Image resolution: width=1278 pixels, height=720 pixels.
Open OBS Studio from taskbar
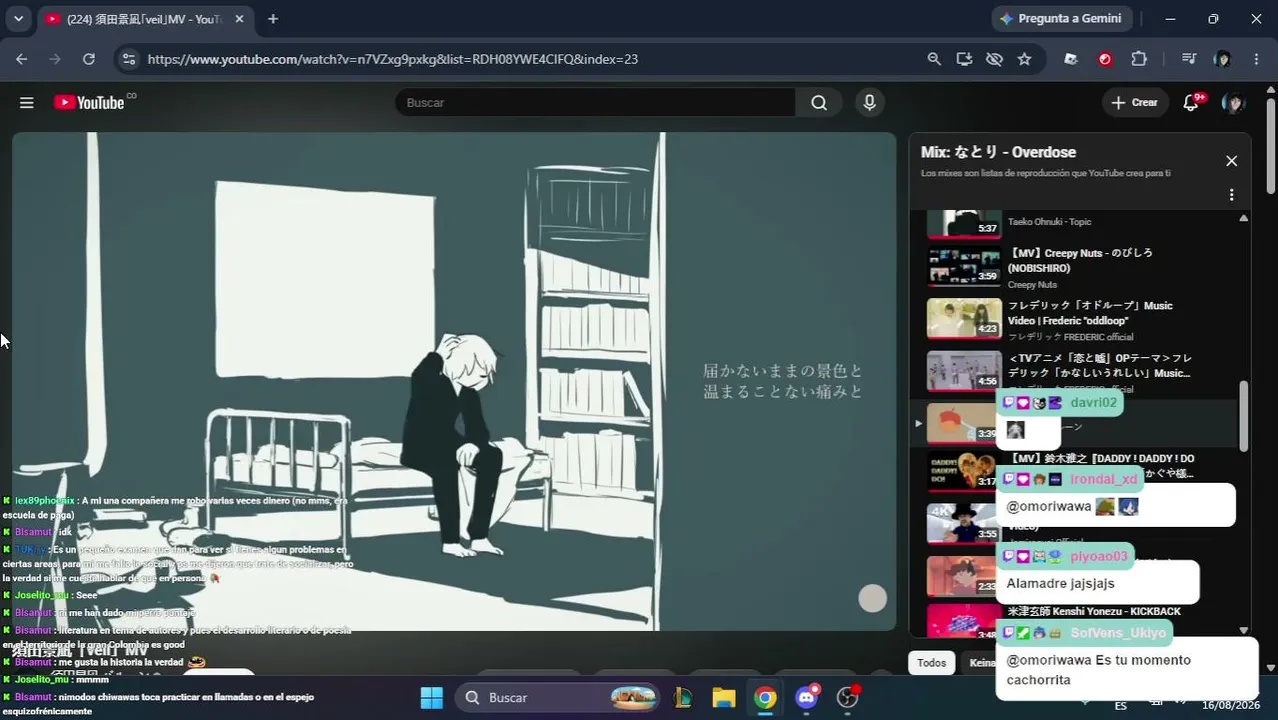(x=848, y=697)
